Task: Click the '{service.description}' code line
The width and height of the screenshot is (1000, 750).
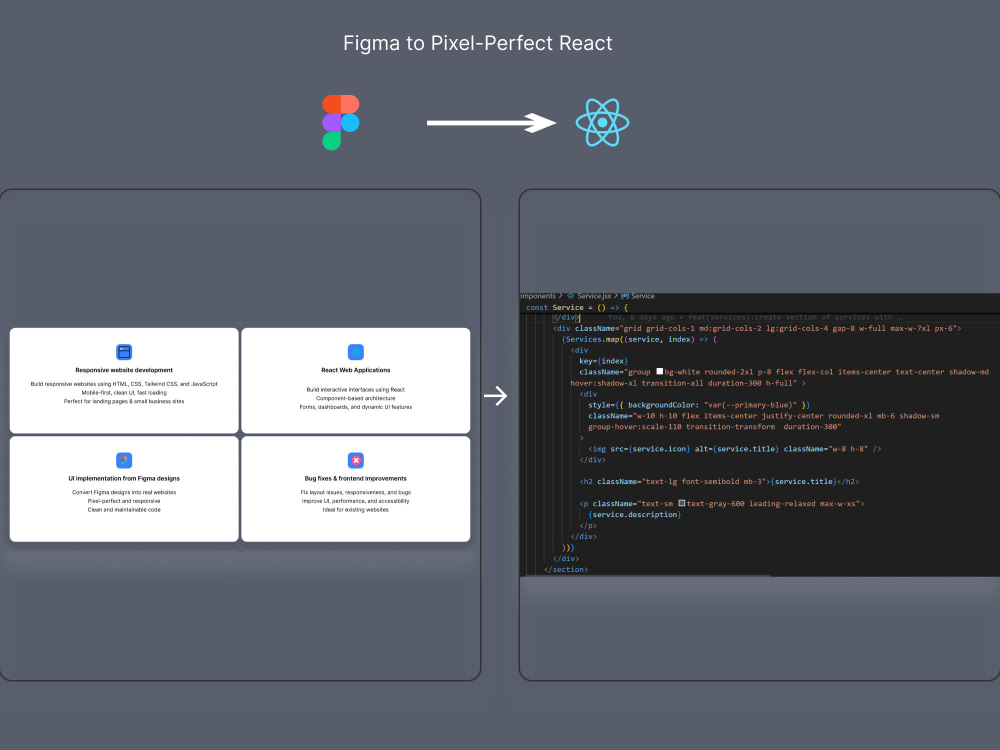Action: point(635,515)
